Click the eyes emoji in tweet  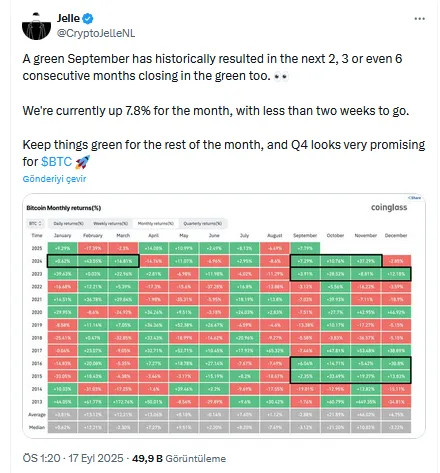pos(281,77)
